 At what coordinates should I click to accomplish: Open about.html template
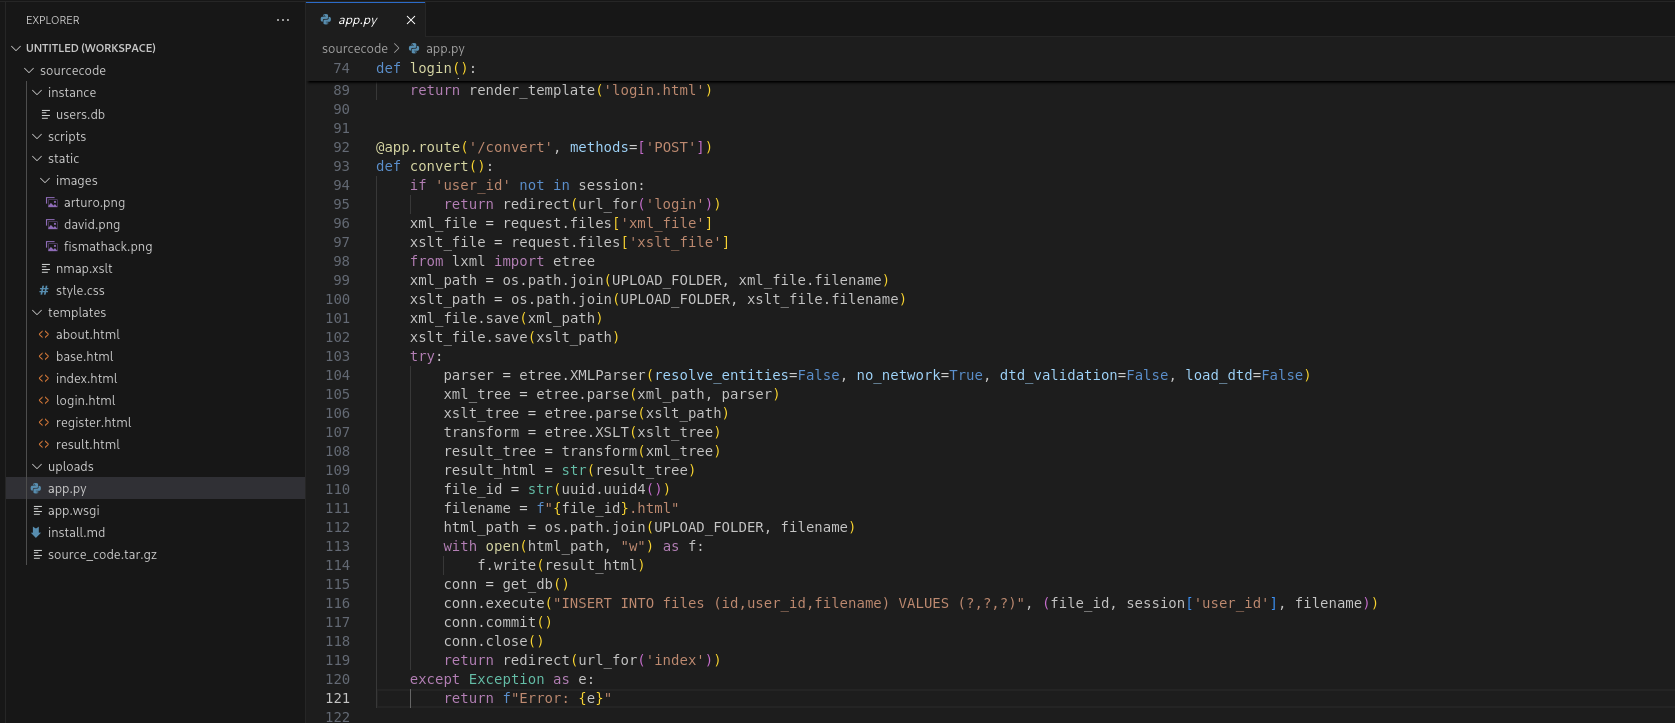(x=88, y=335)
